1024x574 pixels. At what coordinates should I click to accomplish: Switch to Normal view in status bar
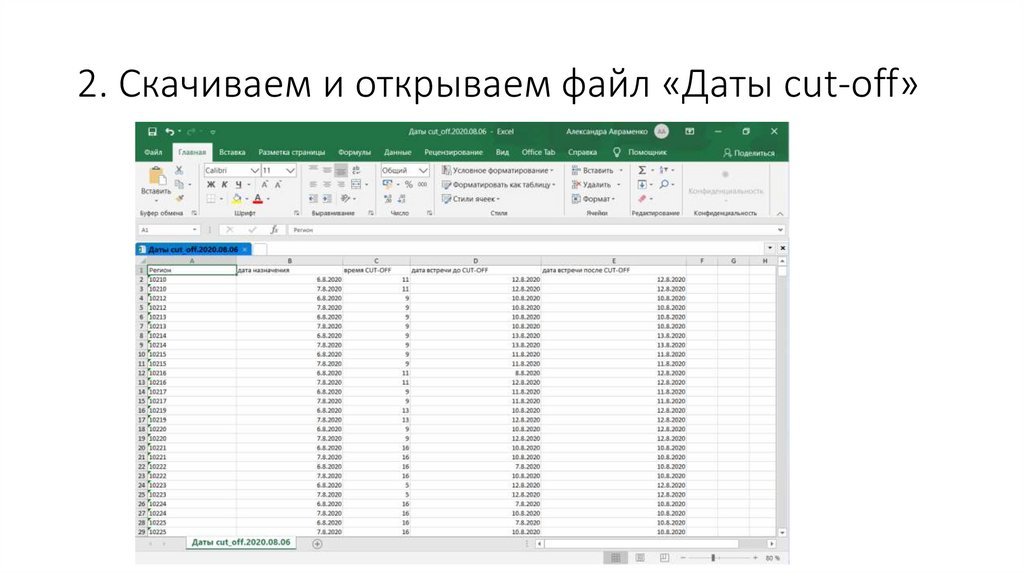click(x=615, y=558)
